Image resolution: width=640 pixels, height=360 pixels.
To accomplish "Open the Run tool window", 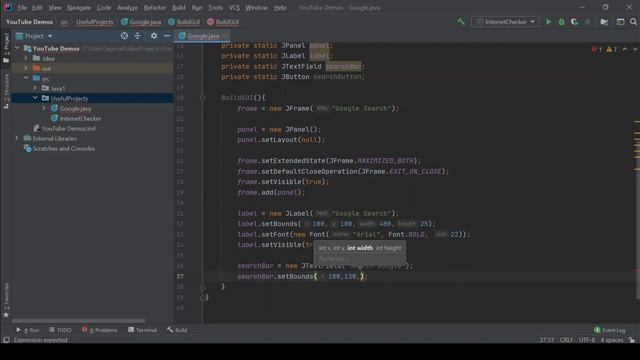I will 28,330.
